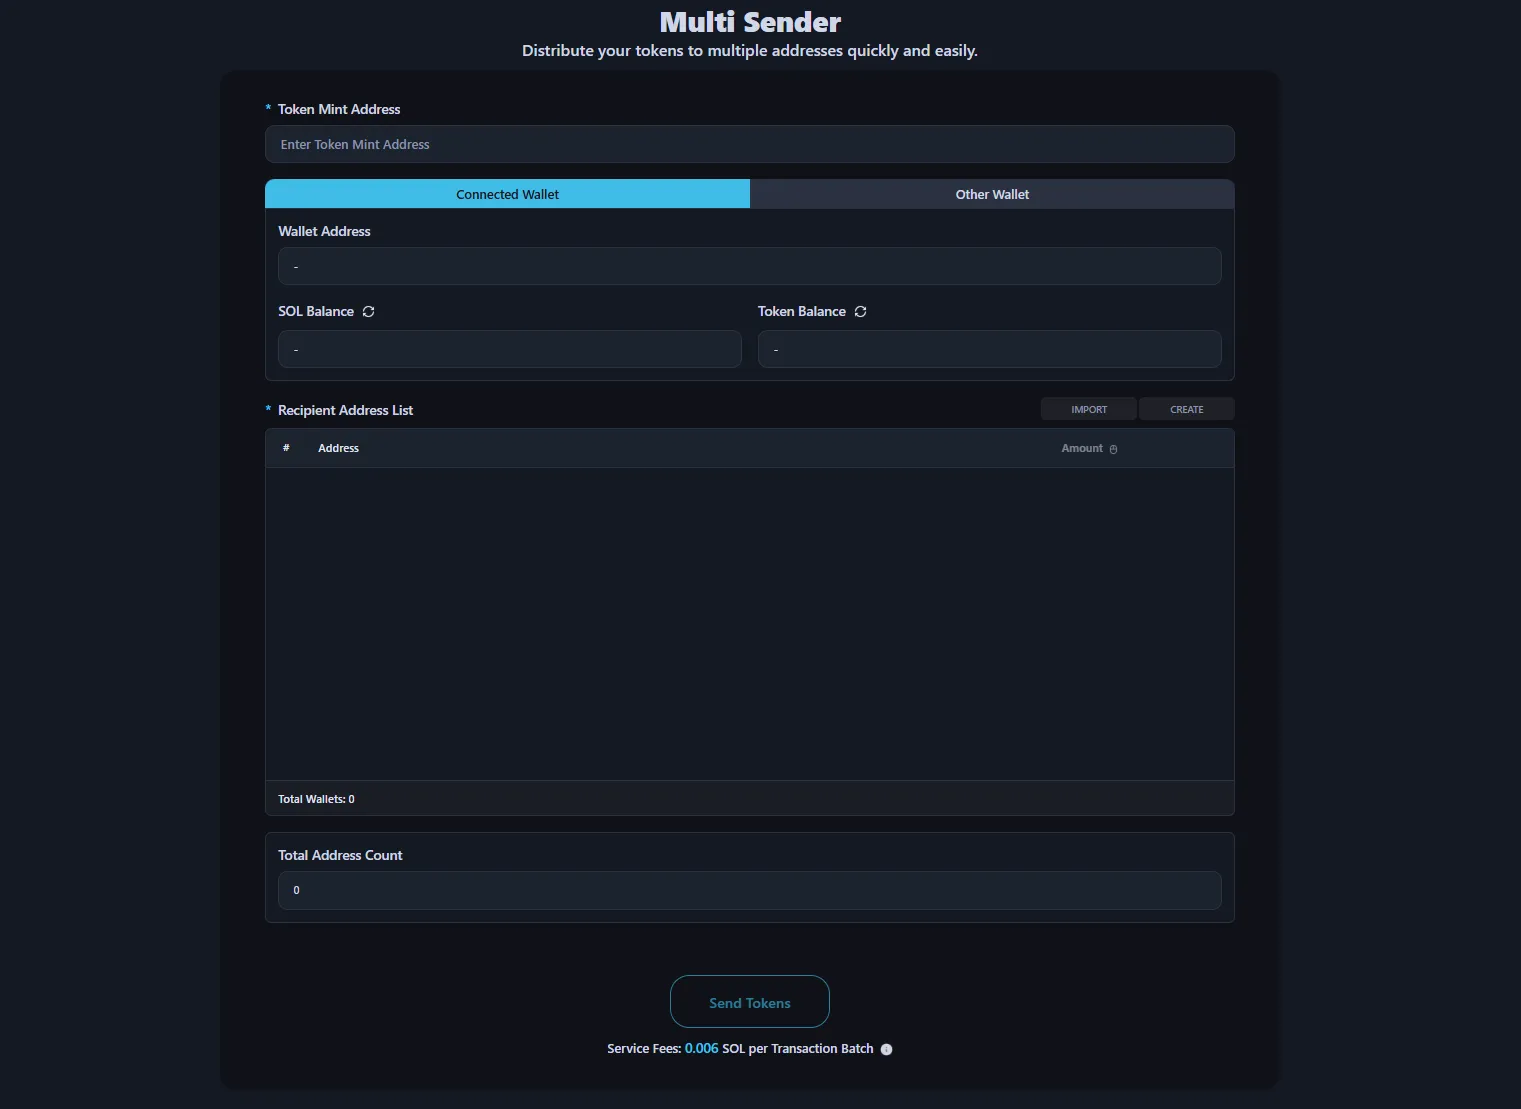
Task: Click the icon beside the Amount header
Action: [1113, 449]
